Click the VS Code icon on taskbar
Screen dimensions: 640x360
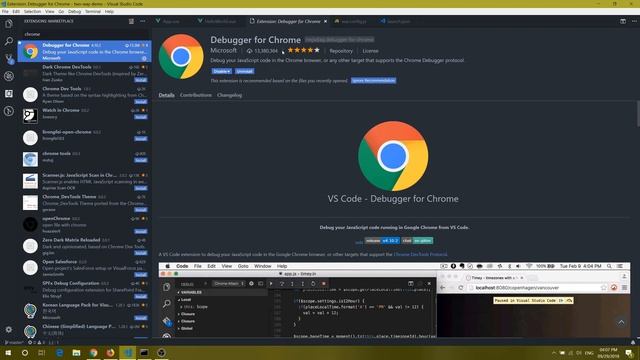click(x=127, y=353)
